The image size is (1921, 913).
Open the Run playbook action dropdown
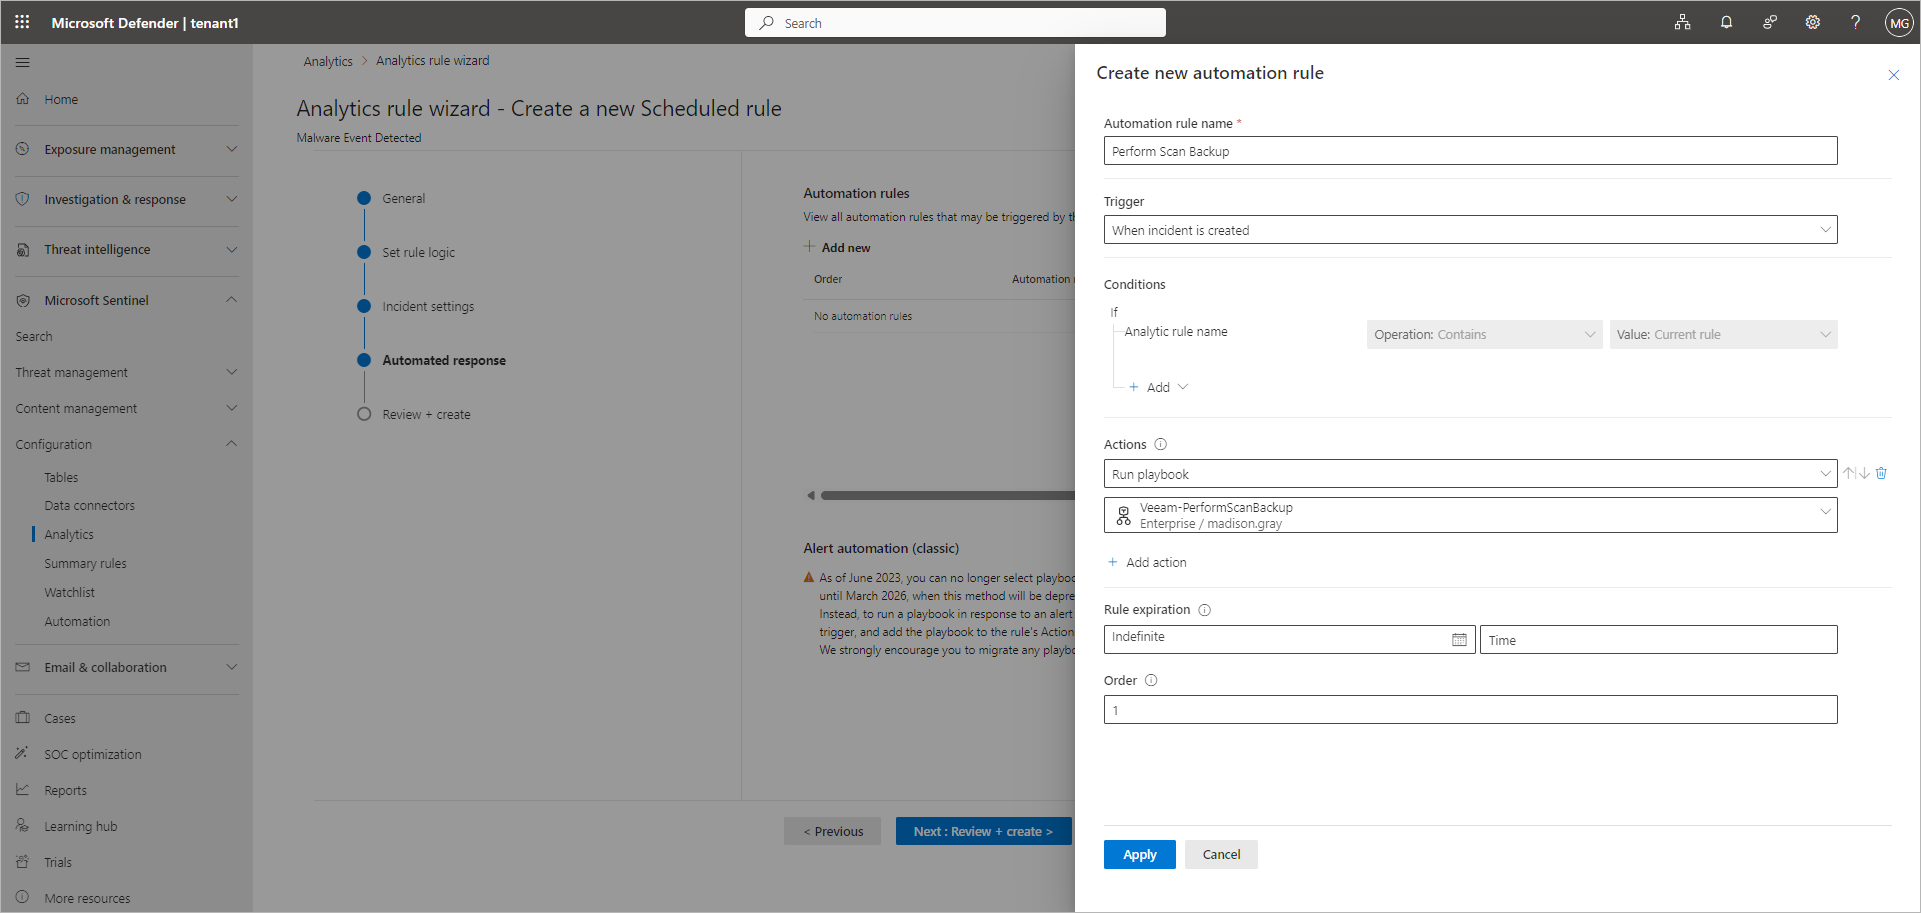click(x=1470, y=474)
